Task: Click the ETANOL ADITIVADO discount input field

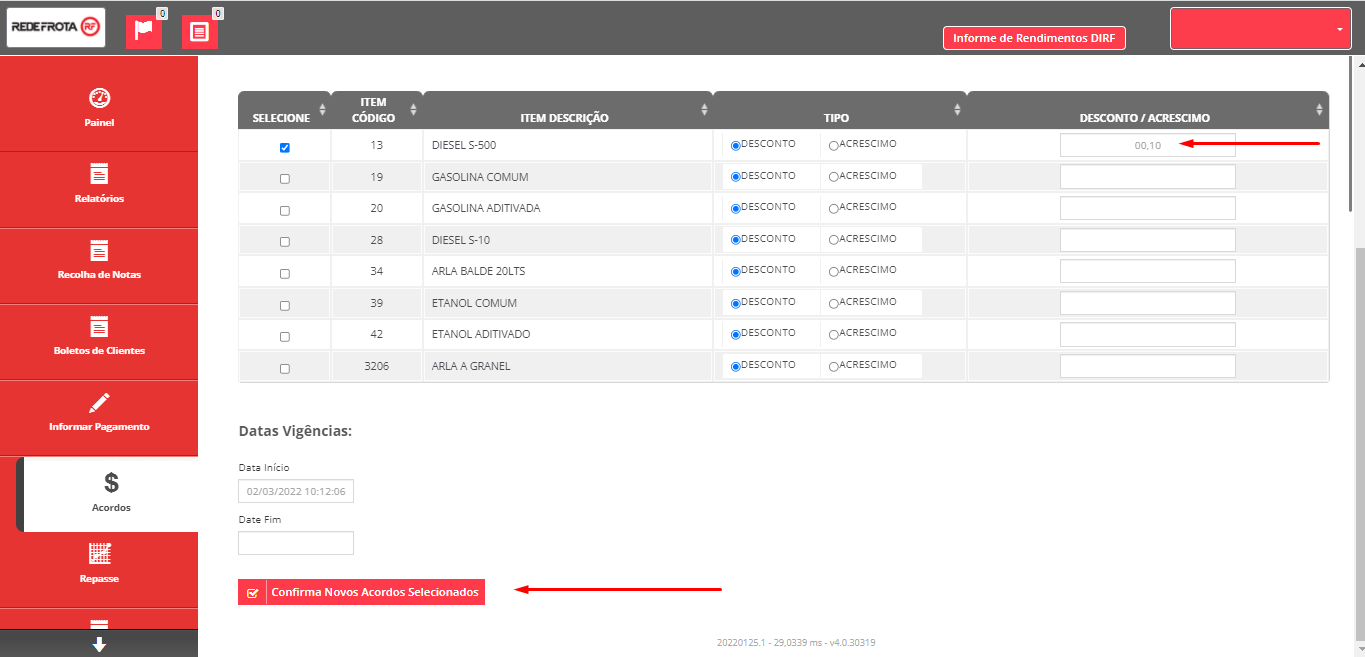Action: [1148, 334]
